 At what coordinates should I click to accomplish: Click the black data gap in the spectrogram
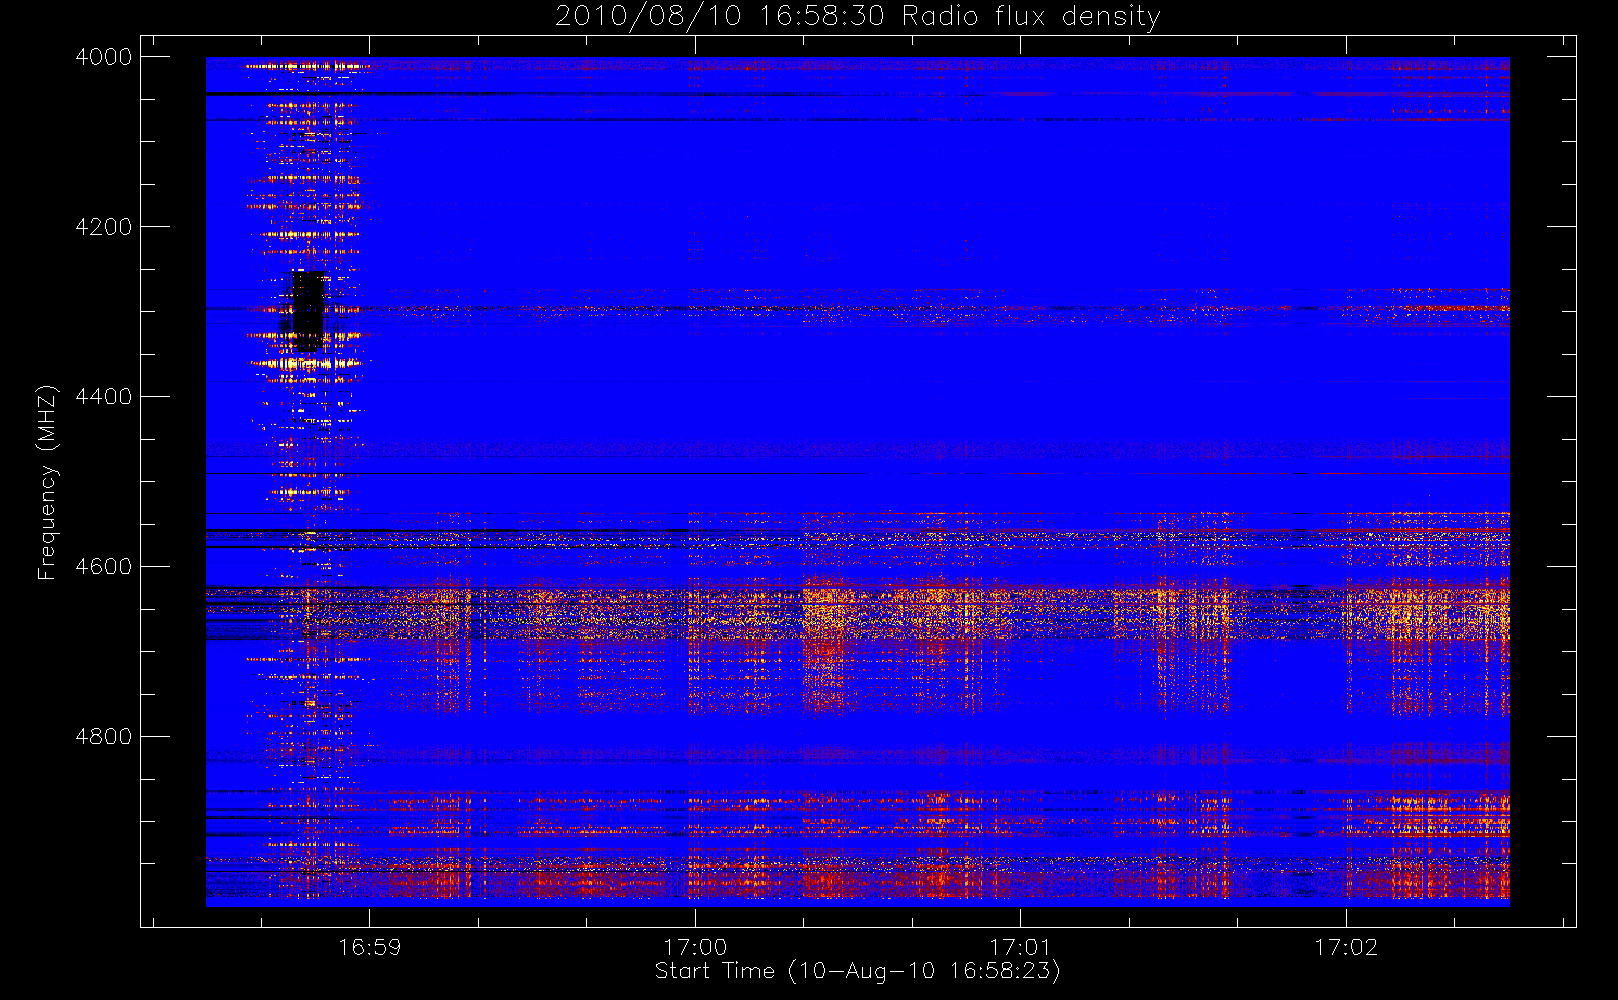tap(306, 311)
